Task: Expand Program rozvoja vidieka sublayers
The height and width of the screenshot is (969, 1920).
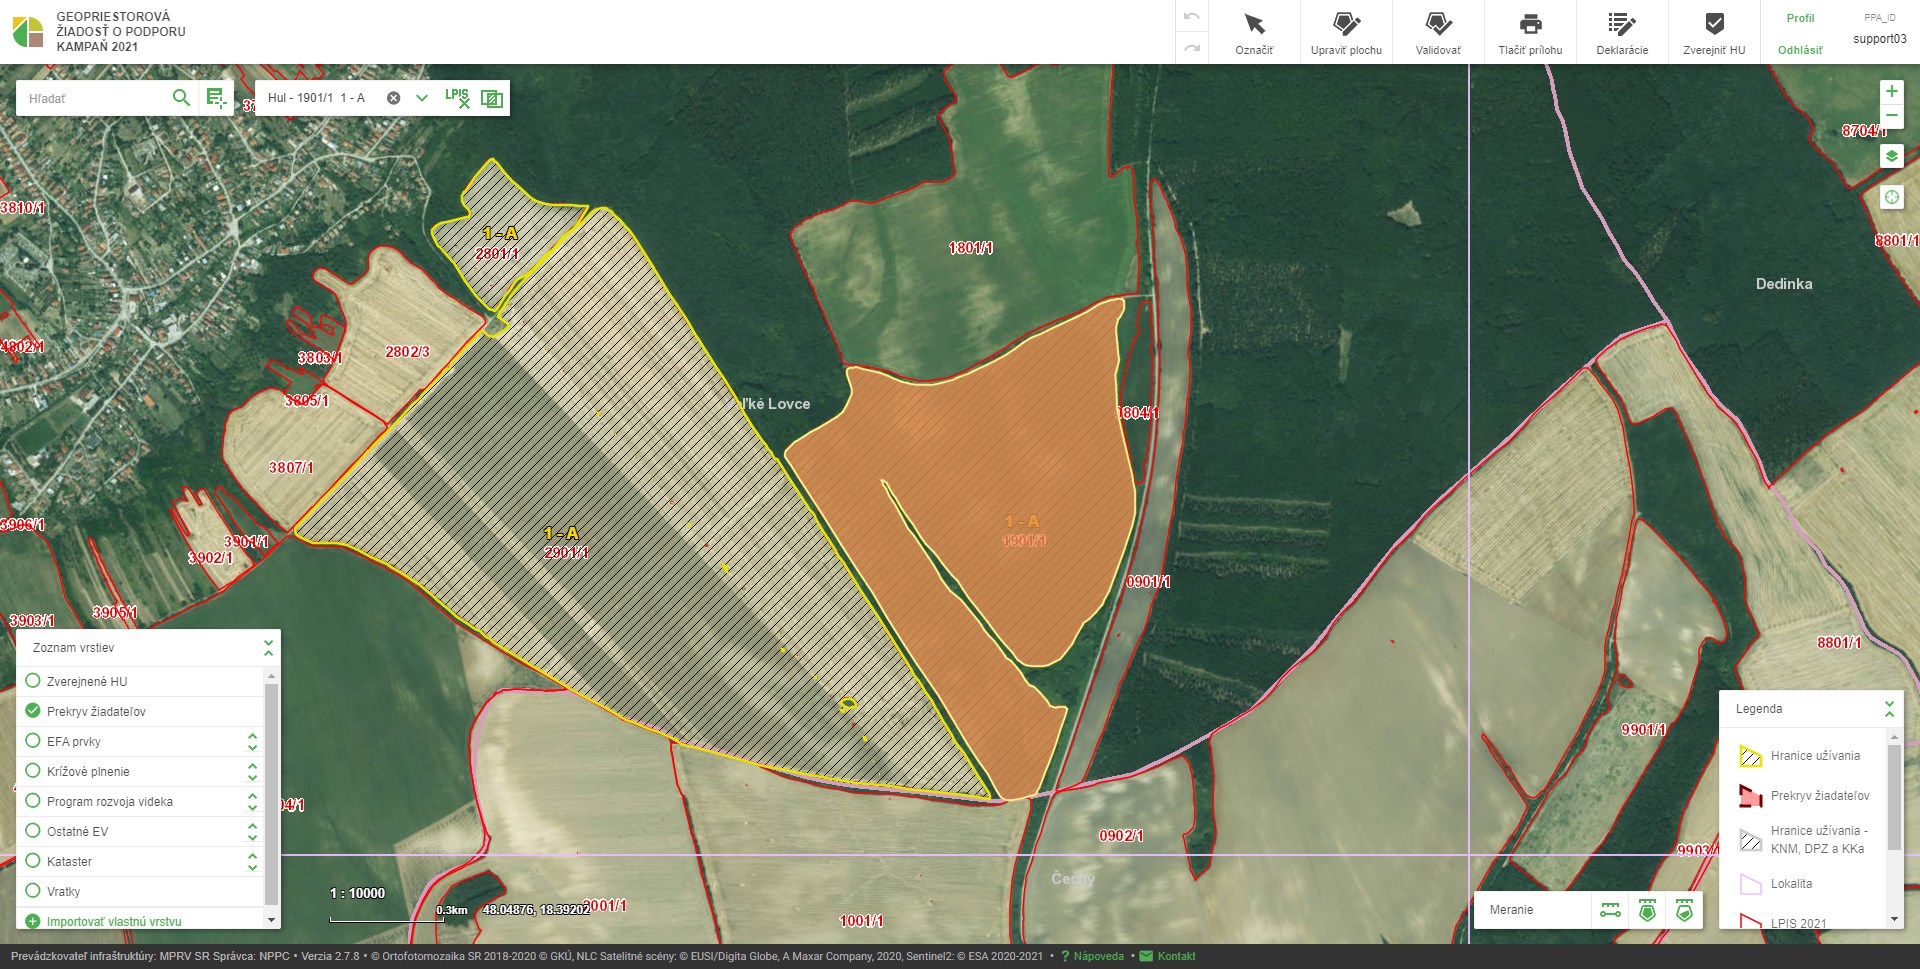Action: 252,801
